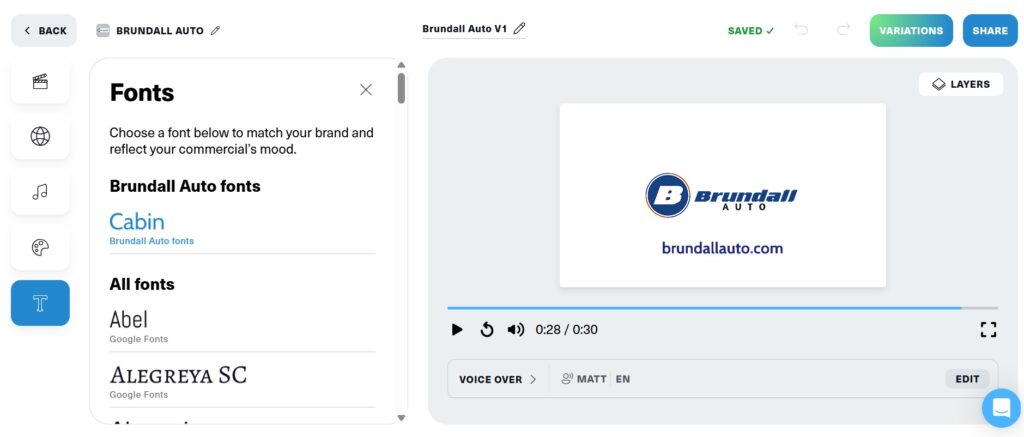
Task: Open the music notes panel
Action: pos(40,192)
